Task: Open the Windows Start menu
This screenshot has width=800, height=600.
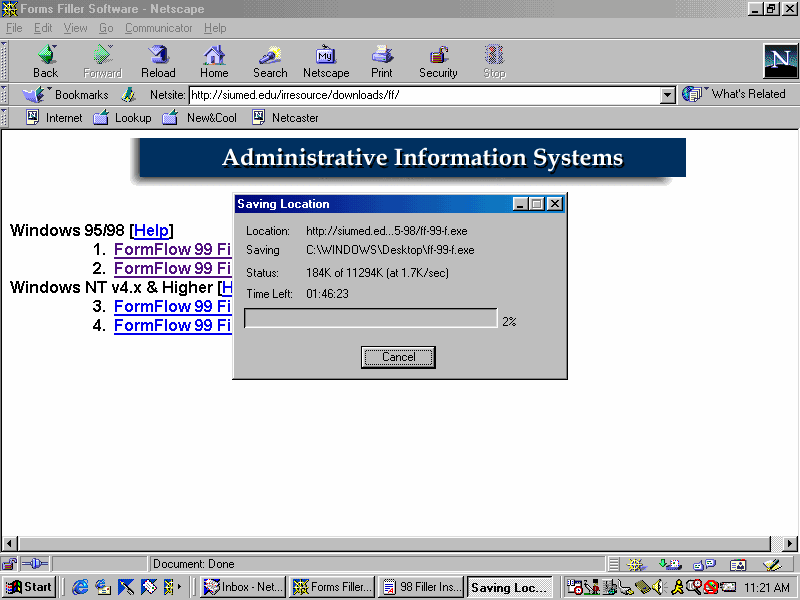Action: click(x=29, y=587)
